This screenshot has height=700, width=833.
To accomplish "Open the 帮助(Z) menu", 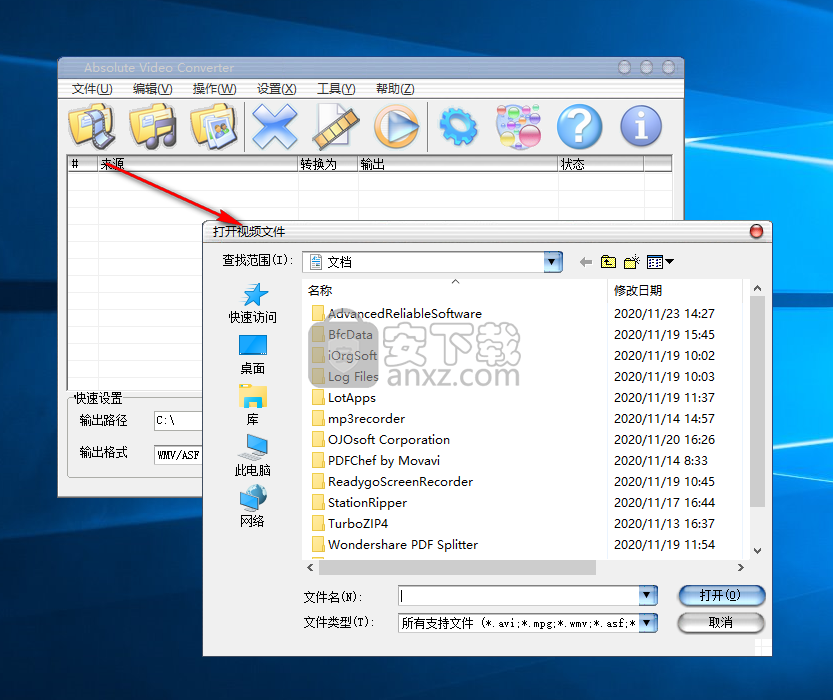I will pyautogui.click(x=395, y=89).
